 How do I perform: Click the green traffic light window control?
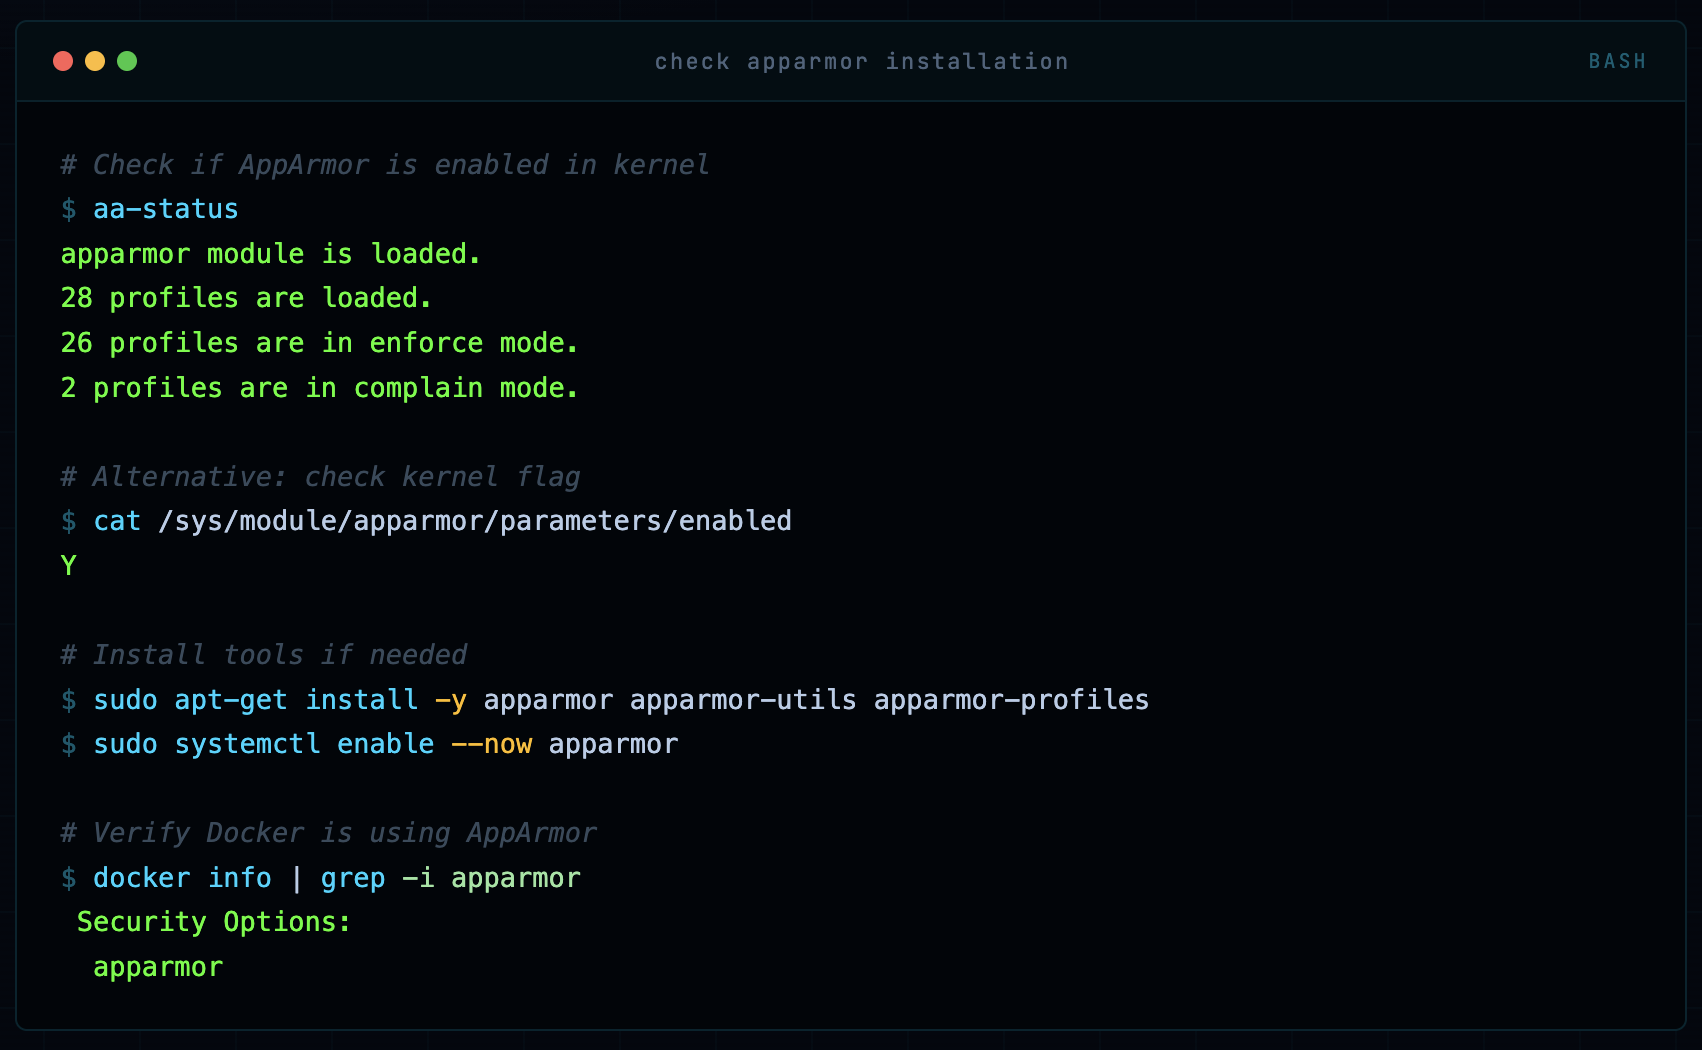(x=127, y=61)
